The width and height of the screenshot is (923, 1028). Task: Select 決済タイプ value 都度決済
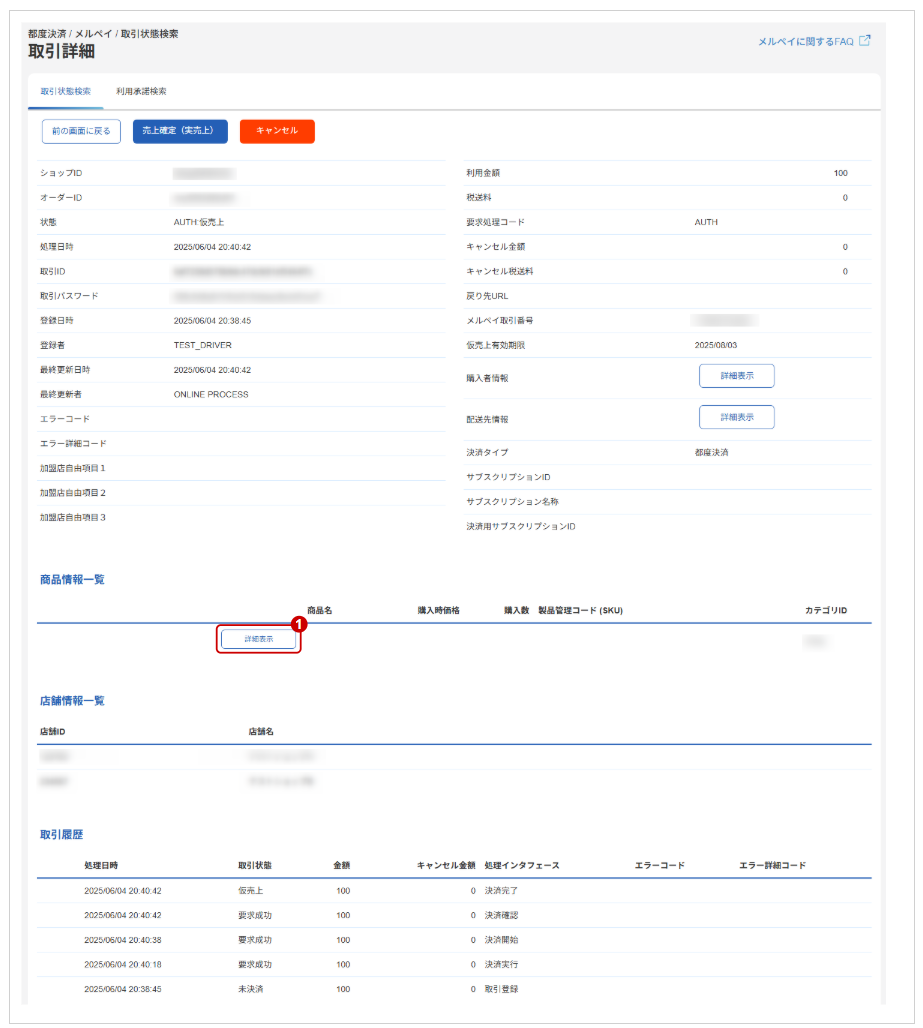point(711,452)
